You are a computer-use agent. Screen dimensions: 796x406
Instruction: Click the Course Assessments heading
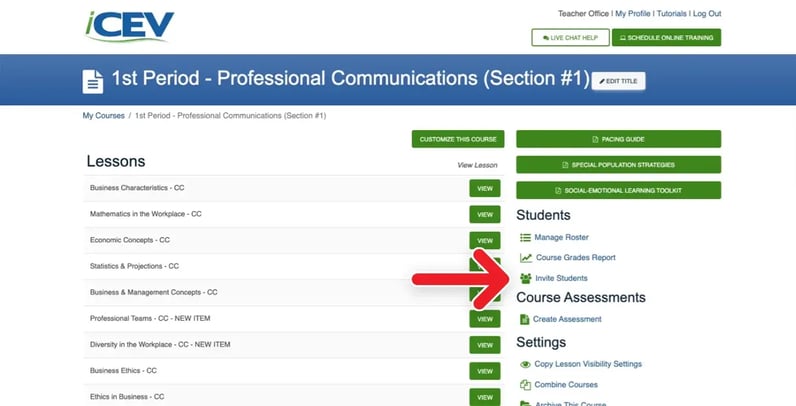point(581,297)
